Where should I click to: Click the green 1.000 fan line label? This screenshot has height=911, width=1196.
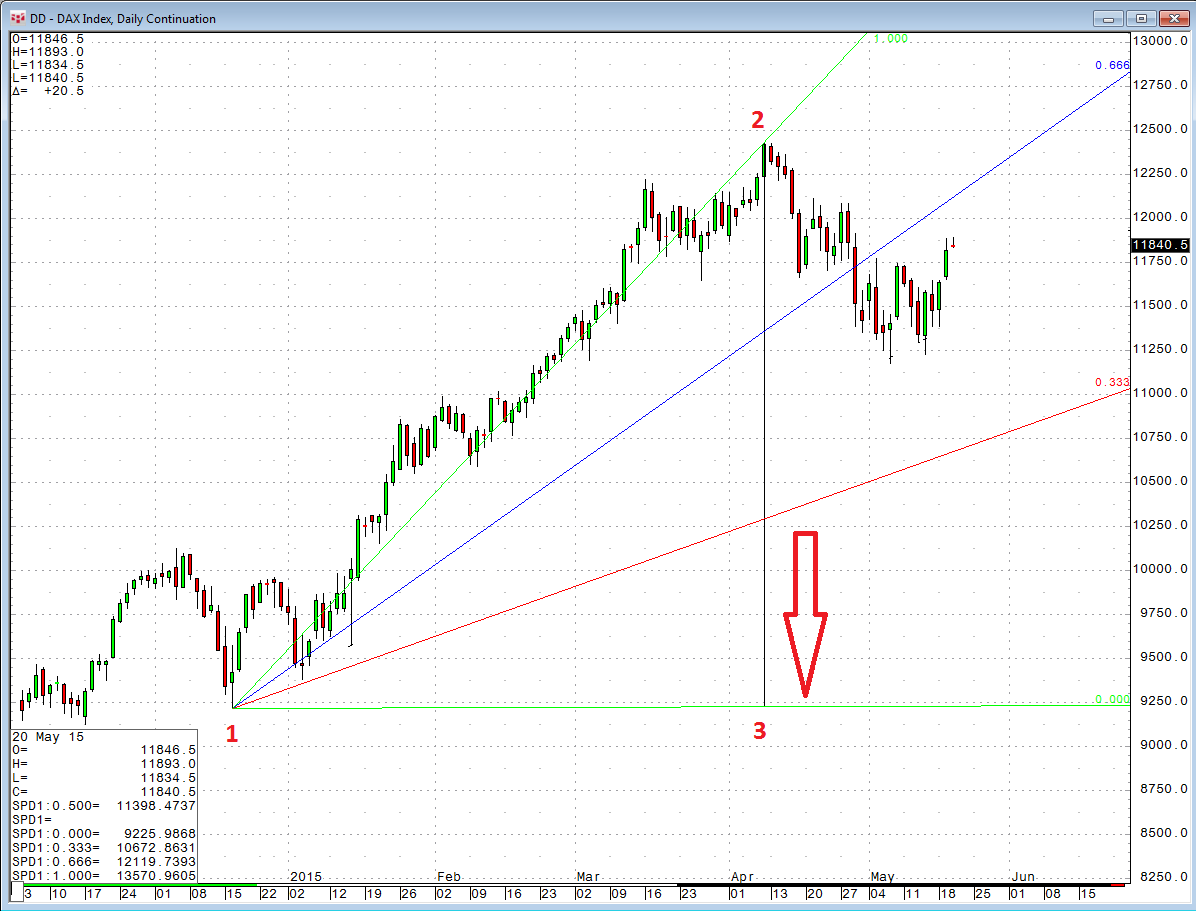tap(889, 38)
